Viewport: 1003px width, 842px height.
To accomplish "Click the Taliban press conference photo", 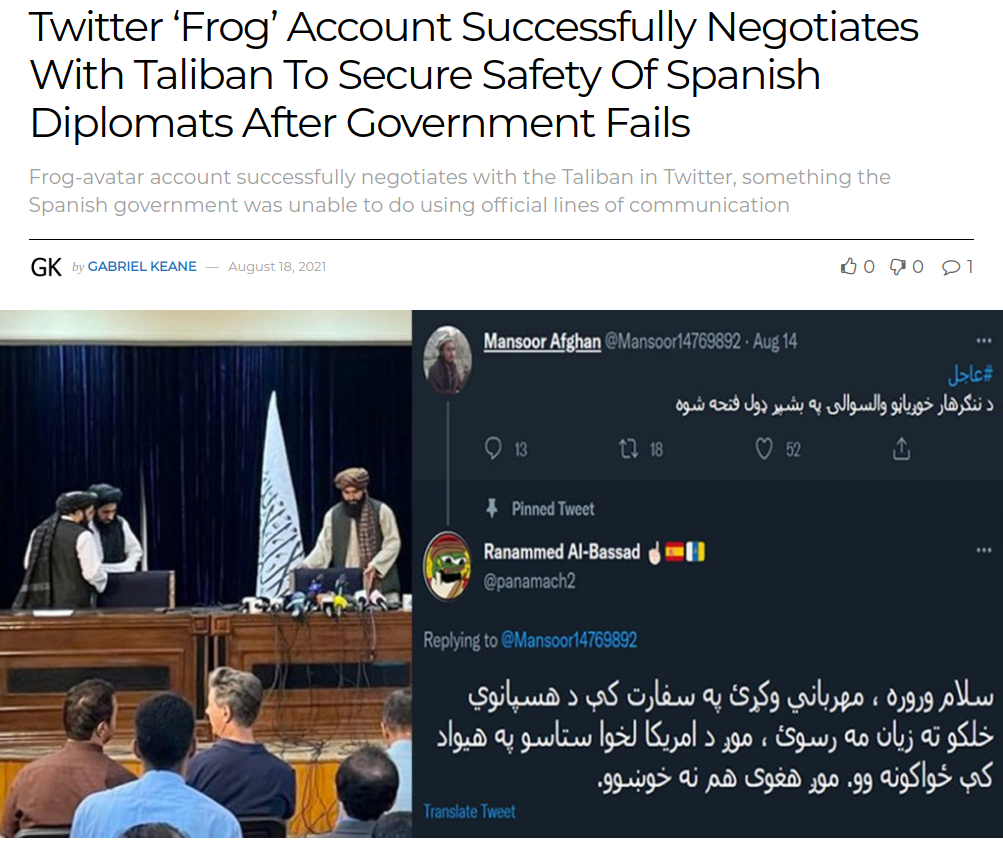I will [206, 574].
